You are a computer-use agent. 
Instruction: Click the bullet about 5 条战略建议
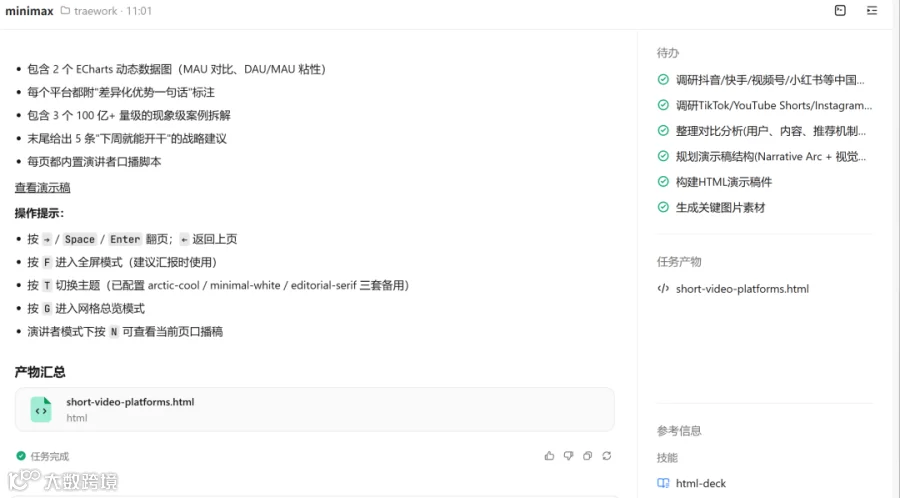coord(127,138)
